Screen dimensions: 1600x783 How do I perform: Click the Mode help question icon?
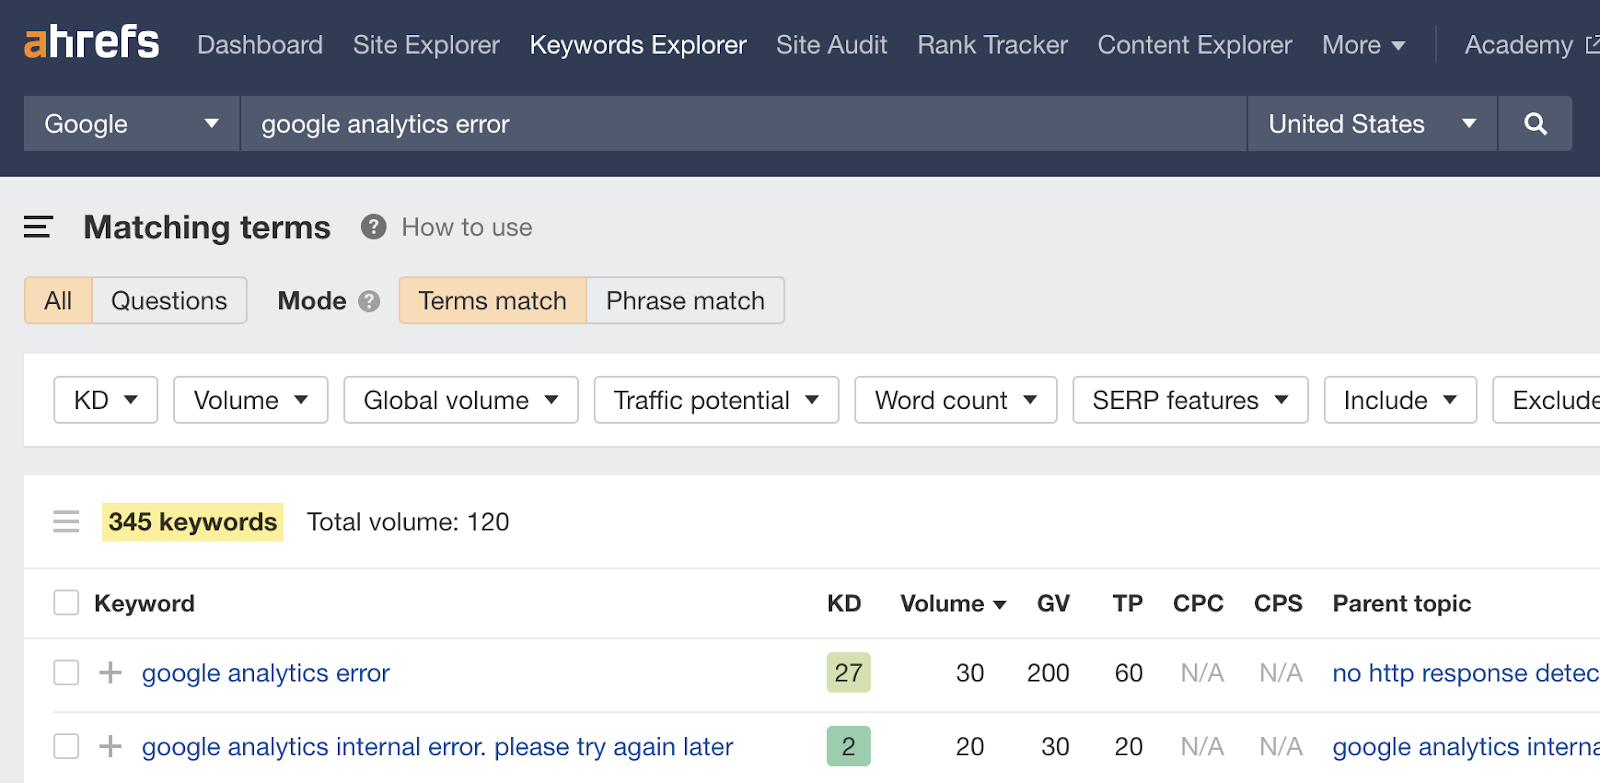click(369, 301)
